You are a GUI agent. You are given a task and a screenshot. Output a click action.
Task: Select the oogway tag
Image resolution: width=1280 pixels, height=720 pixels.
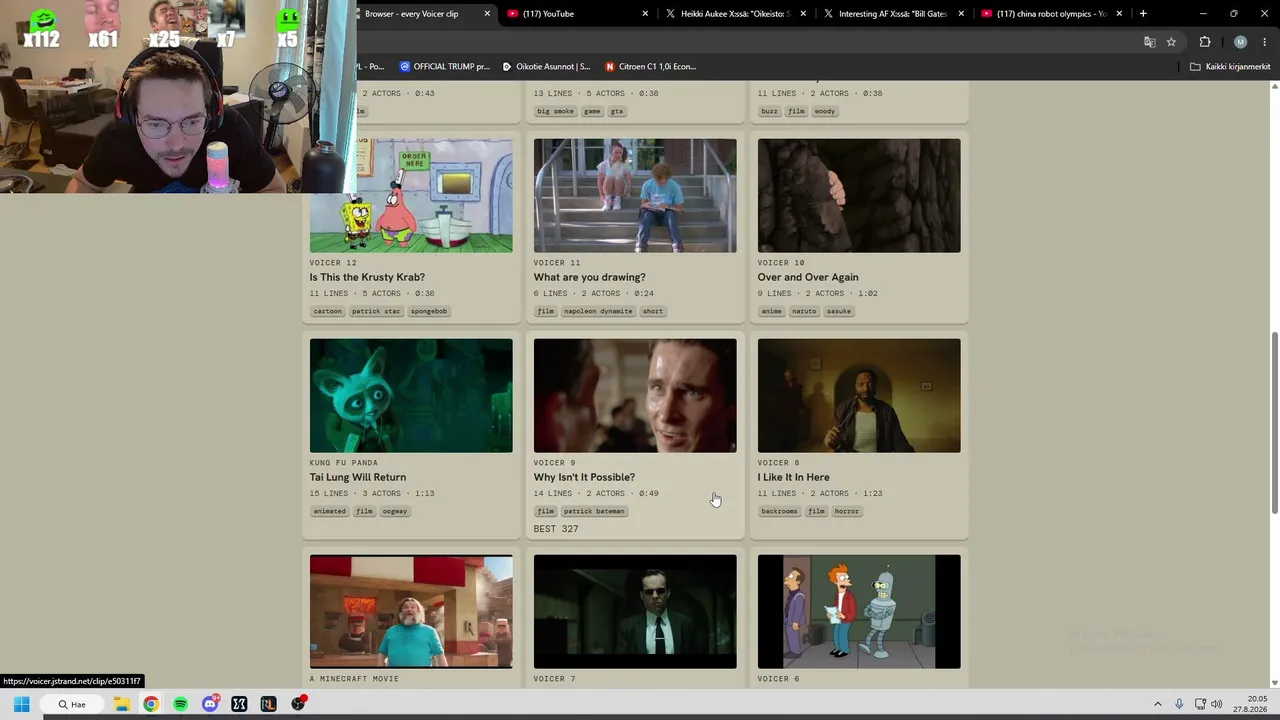coord(394,511)
